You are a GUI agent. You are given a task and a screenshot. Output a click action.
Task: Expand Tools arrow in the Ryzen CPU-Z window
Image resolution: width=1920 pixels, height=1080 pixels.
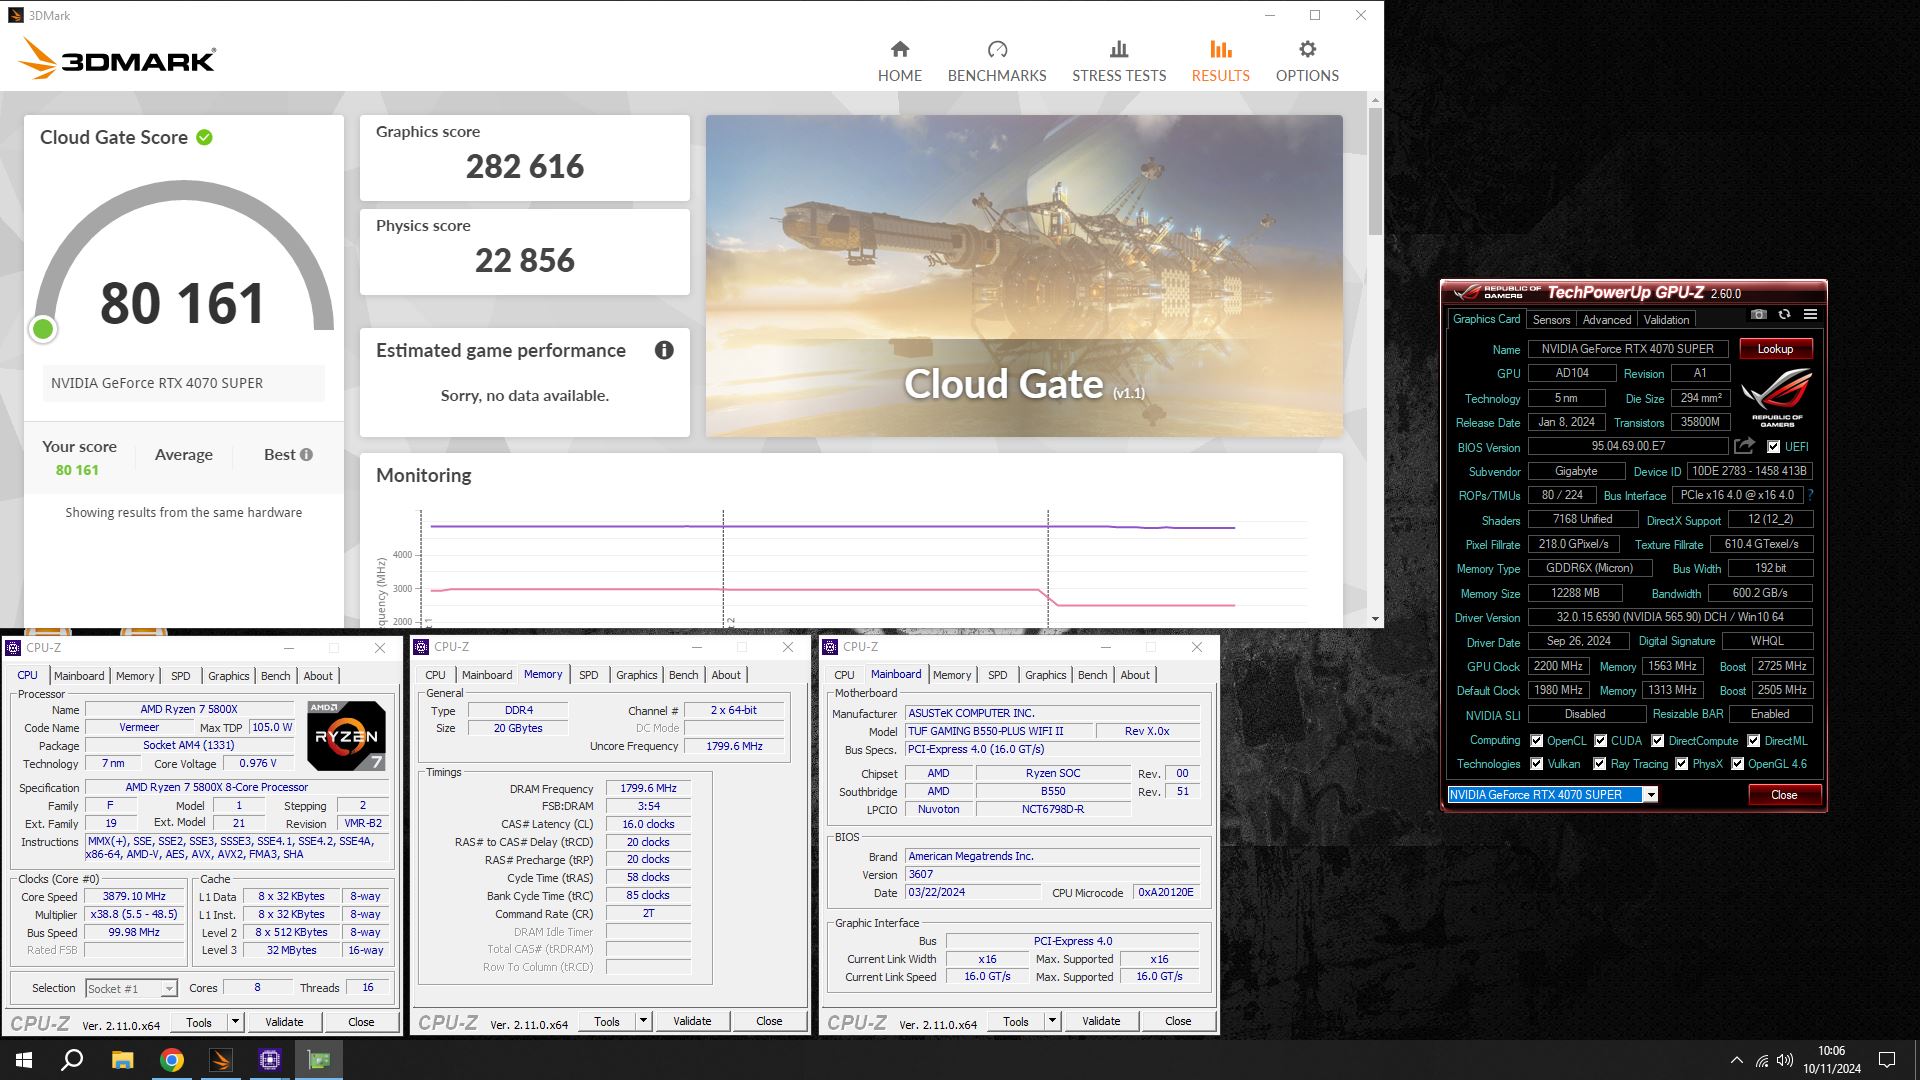point(235,1022)
